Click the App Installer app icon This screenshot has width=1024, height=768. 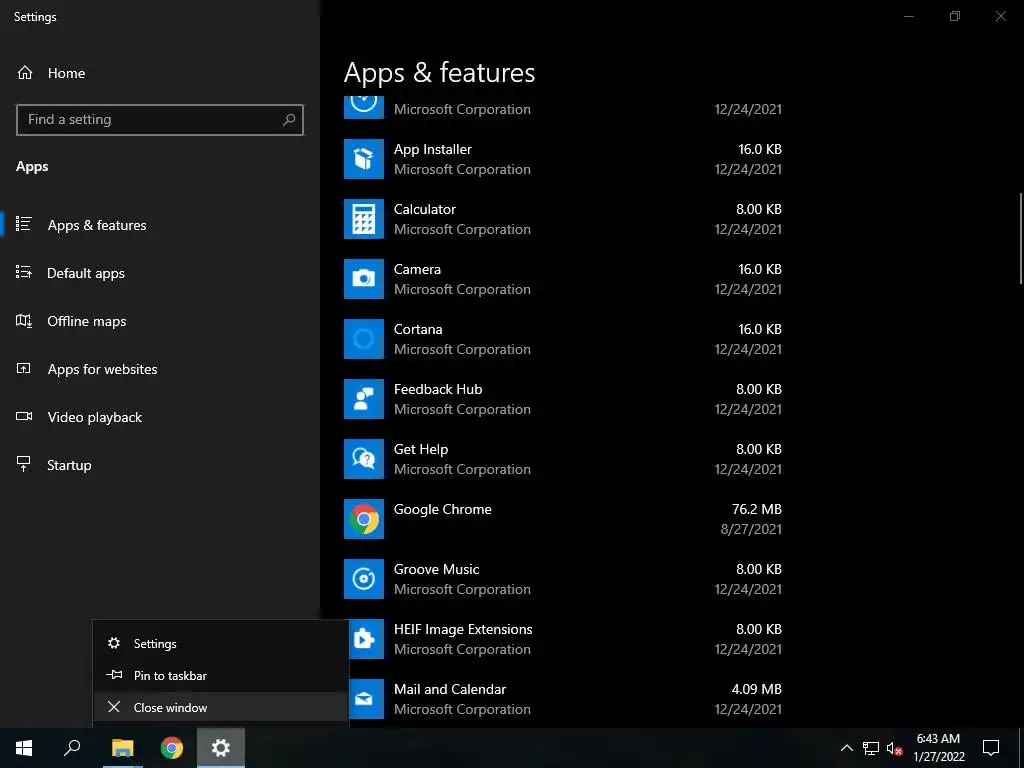(x=364, y=159)
